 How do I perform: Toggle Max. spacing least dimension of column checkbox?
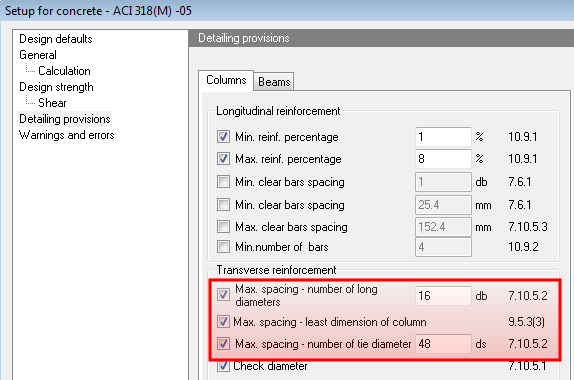click(x=223, y=322)
